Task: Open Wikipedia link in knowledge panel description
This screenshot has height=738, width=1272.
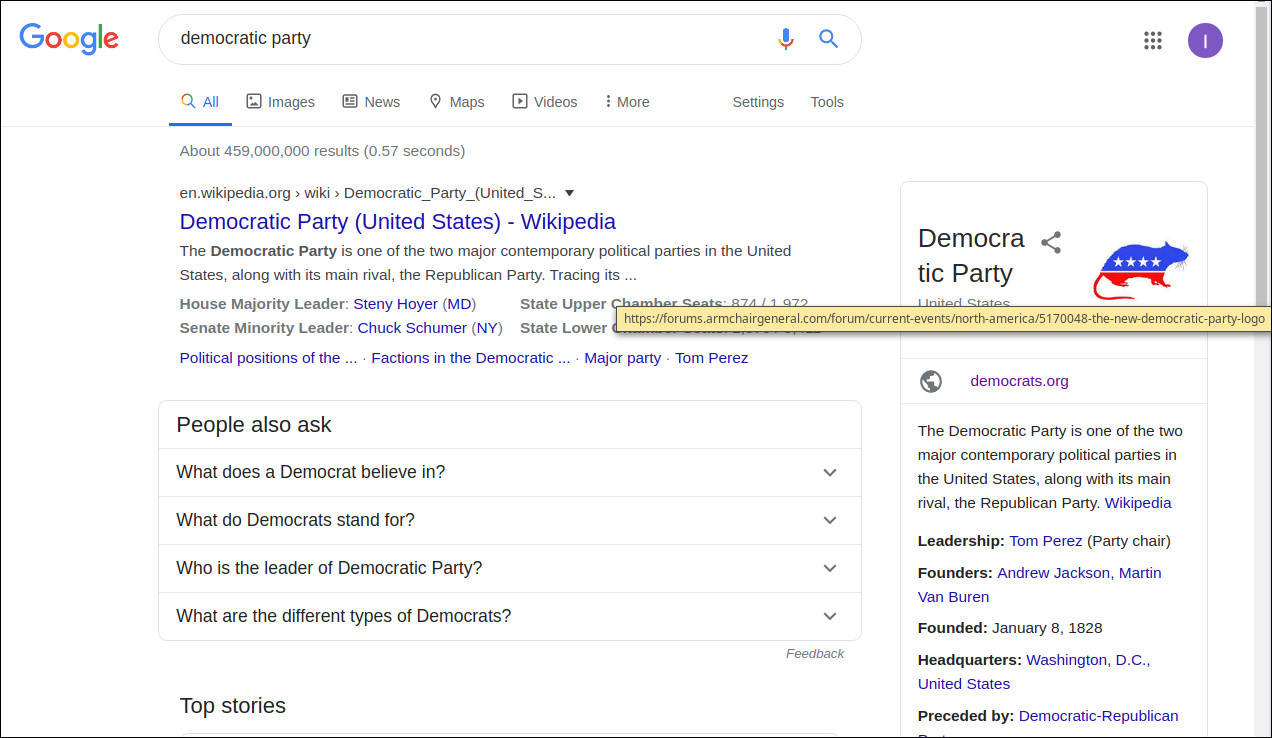Action: coord(1138,503)
